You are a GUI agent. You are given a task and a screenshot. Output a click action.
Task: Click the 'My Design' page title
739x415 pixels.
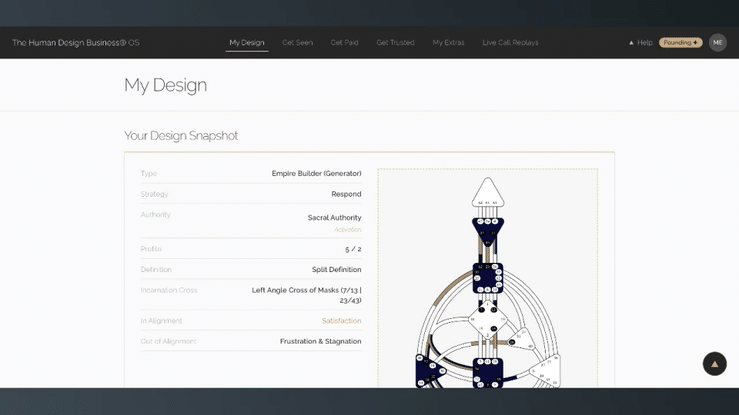click(165, 85)
